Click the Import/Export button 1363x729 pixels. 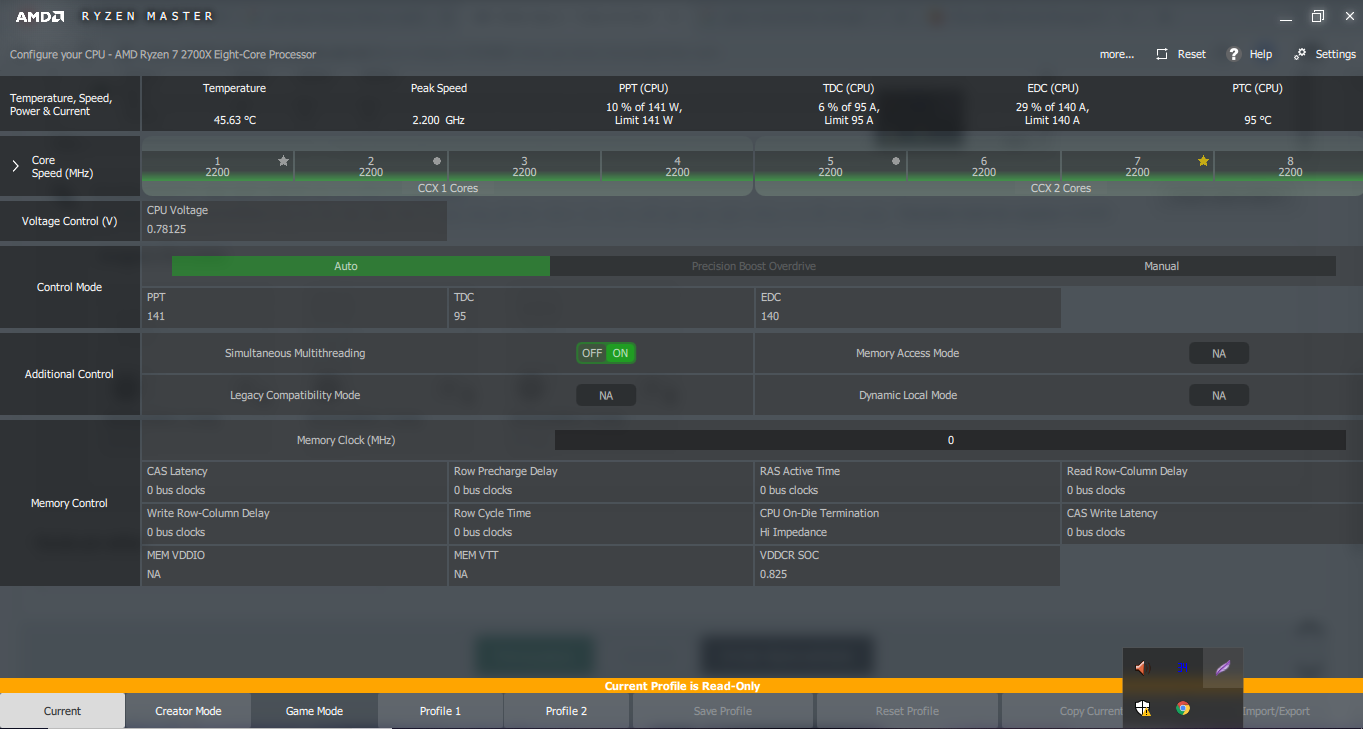coord(1275,711)
